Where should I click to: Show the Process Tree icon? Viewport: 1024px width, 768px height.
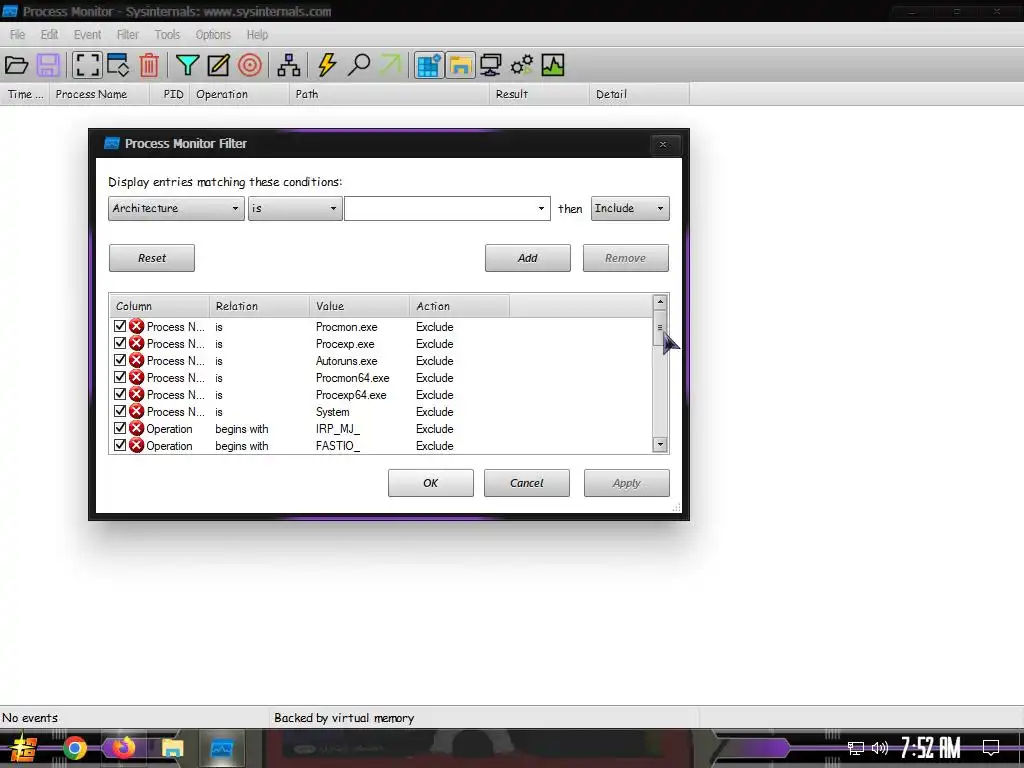pyautogui.click(x=289, y=65)
